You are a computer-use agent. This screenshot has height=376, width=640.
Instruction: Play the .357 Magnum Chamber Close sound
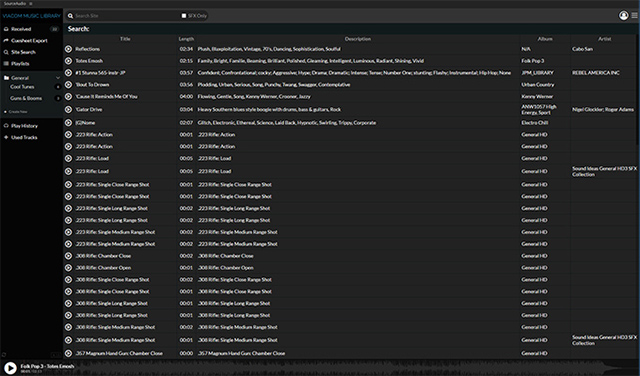point(69,353)
